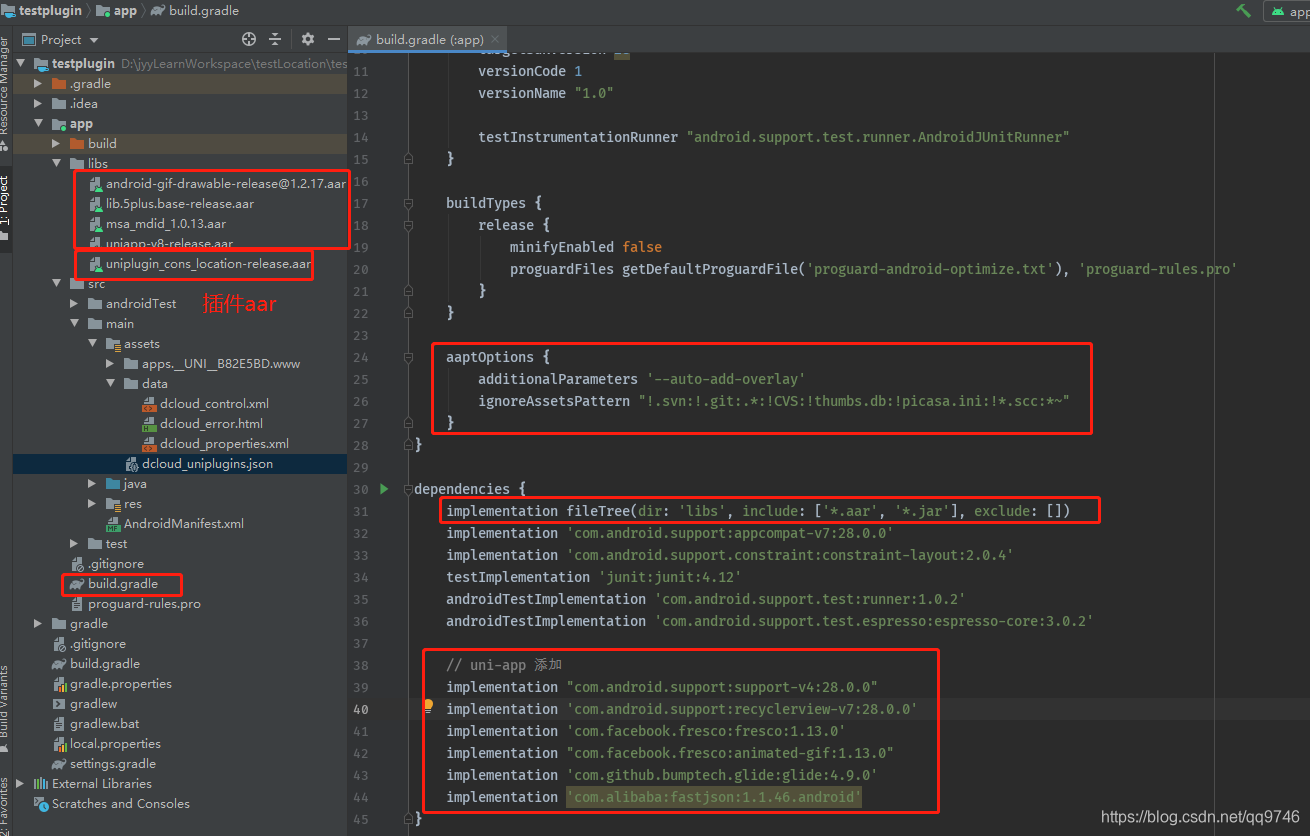The image size is (1310, 836).
Task: Click the Build hammer icon
Action: 1243,11
